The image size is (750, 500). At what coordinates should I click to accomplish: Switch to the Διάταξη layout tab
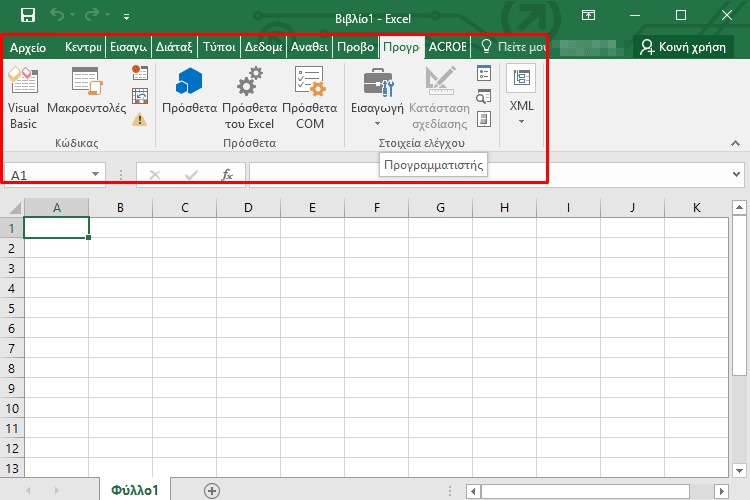pyautogui.click(x=174, y=47)
